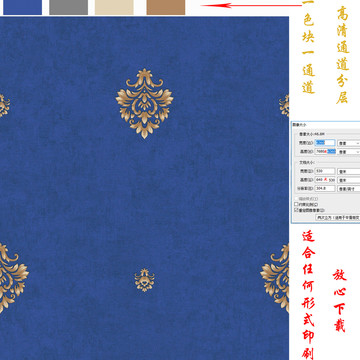Click the pixel height input field

[325, 151]
